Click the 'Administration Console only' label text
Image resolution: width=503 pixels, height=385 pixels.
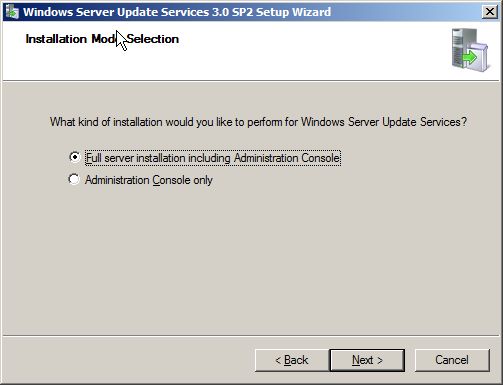149,180
